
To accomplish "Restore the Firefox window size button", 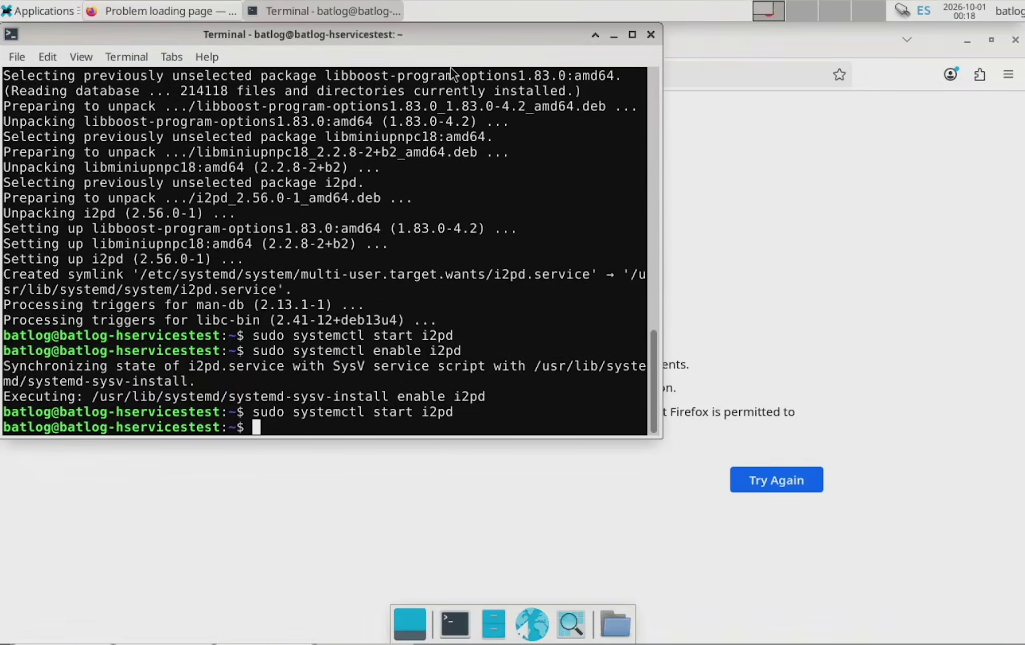I will [x=991, y=40].
